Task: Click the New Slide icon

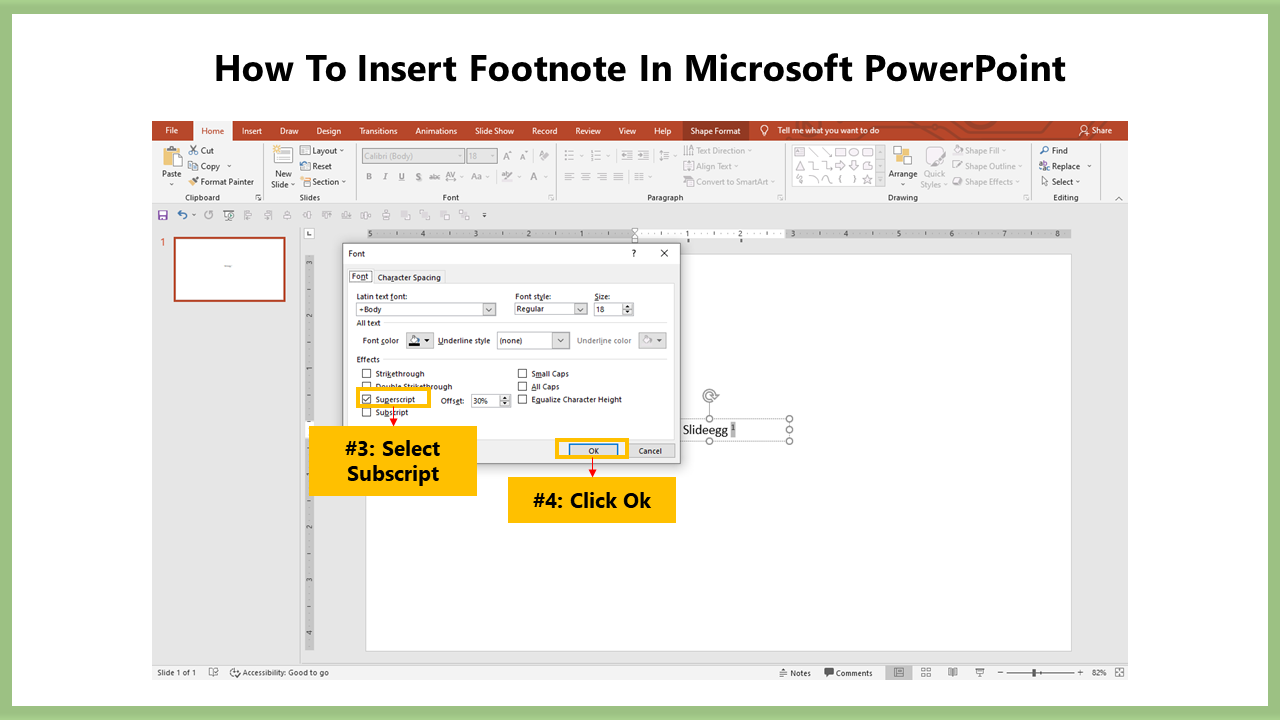Action: [283, 156]
